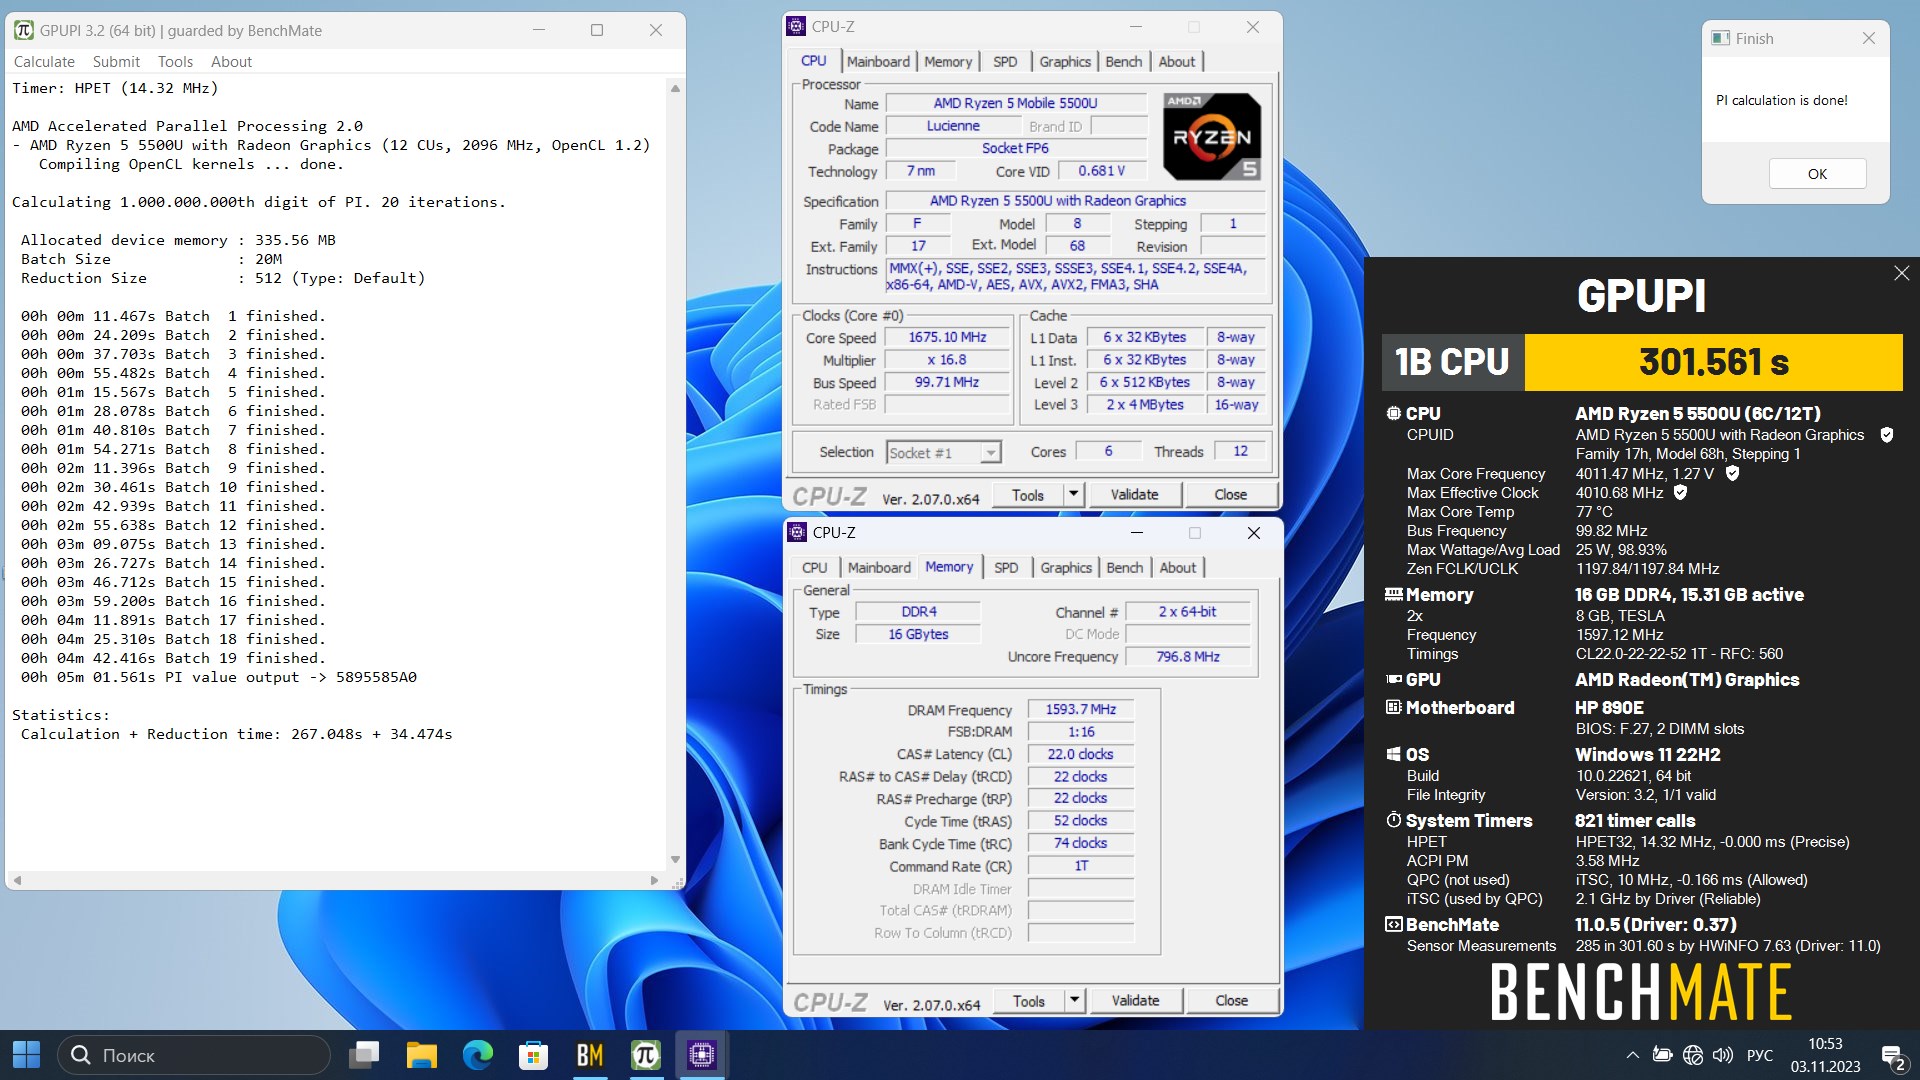Click the GPUPI vertical scrollbar up arrow
Screen dimensions: 1920x1080
point(675,88)
